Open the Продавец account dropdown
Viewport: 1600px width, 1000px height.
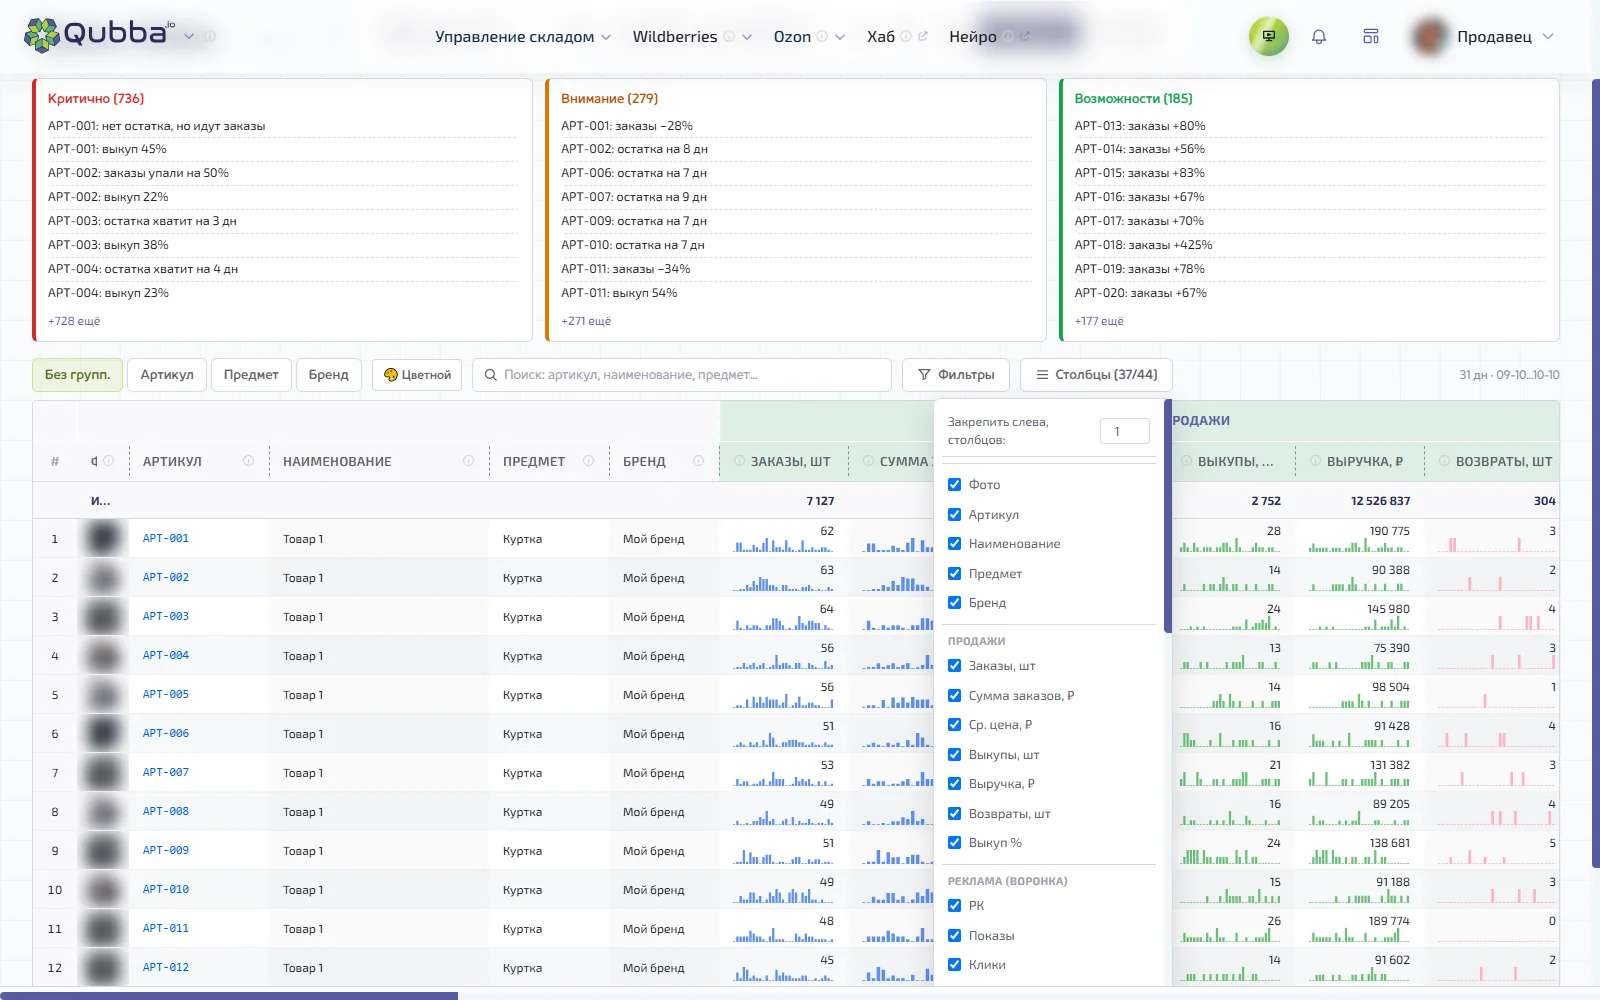point(1505,37)
